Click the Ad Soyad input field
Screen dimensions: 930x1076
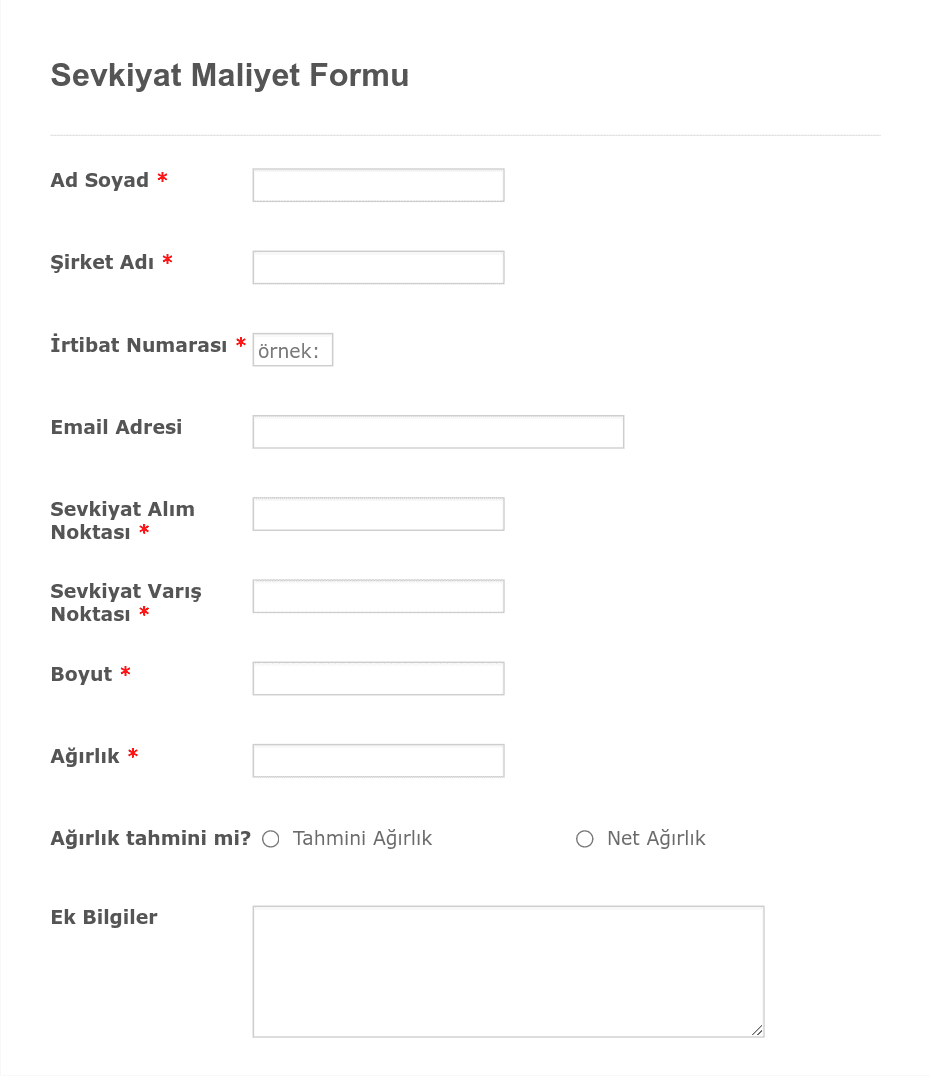378,185
